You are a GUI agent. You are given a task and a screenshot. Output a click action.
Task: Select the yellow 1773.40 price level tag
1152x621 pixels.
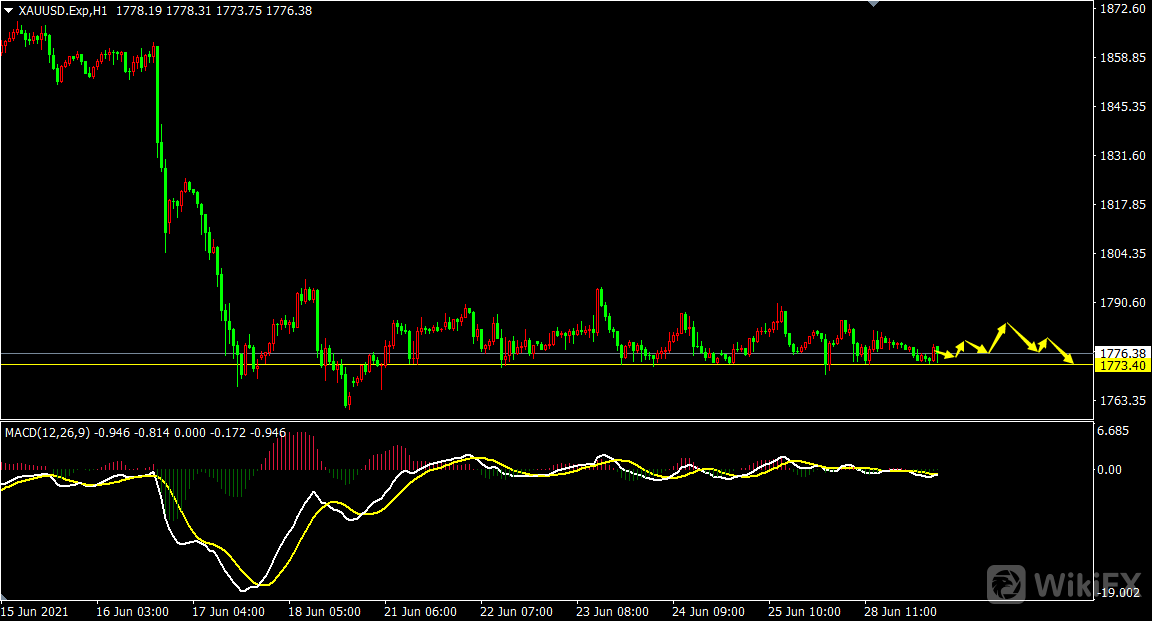[x=1120, y=366]
